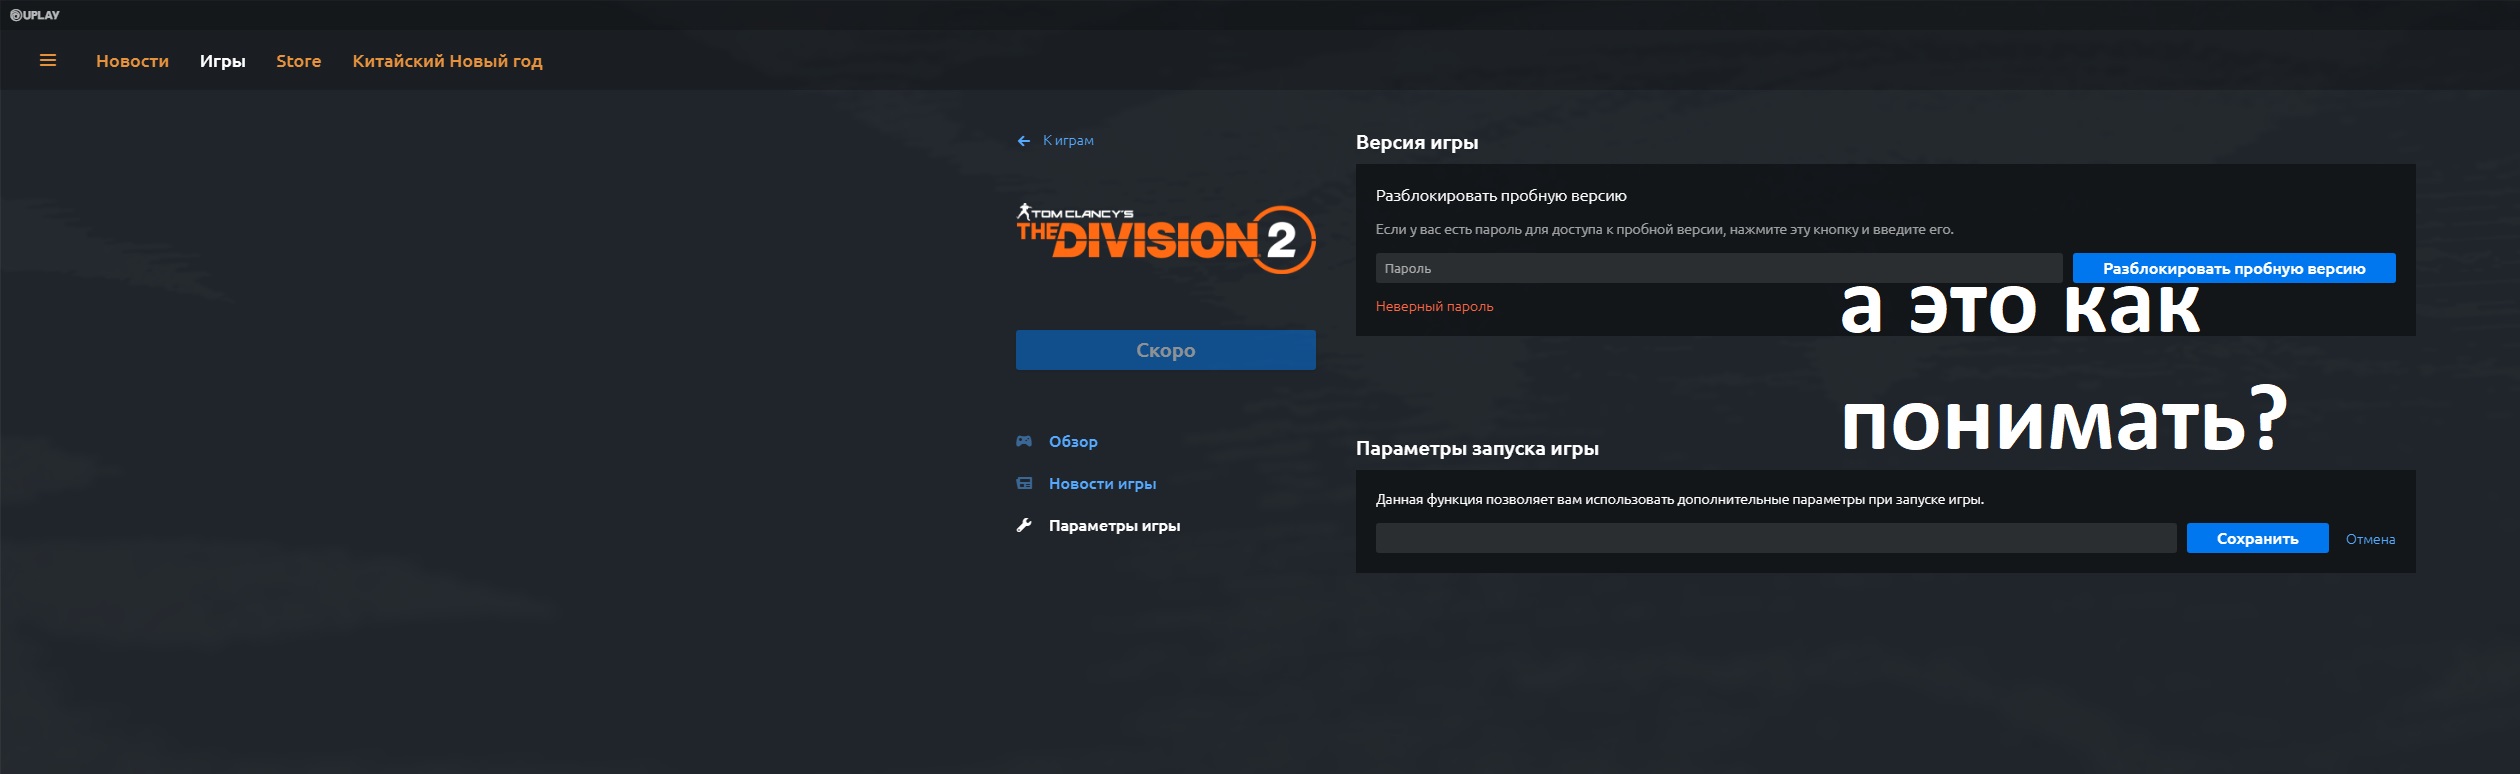Viewport: 2520px width, 774px height.
Task: Switch to the Игры tab
Action: [222, 61]
